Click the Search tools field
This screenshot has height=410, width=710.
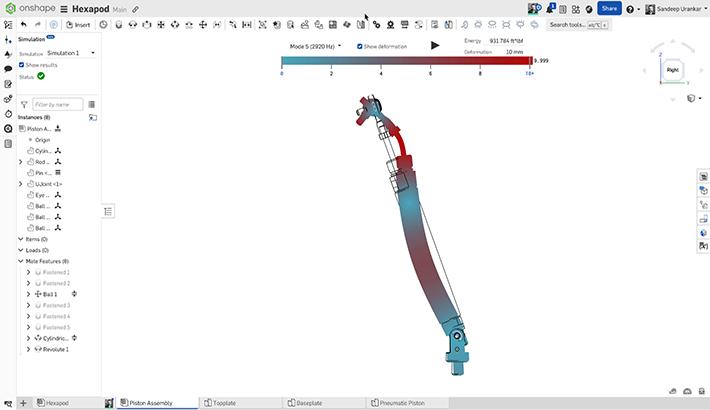tap(578, 25)
